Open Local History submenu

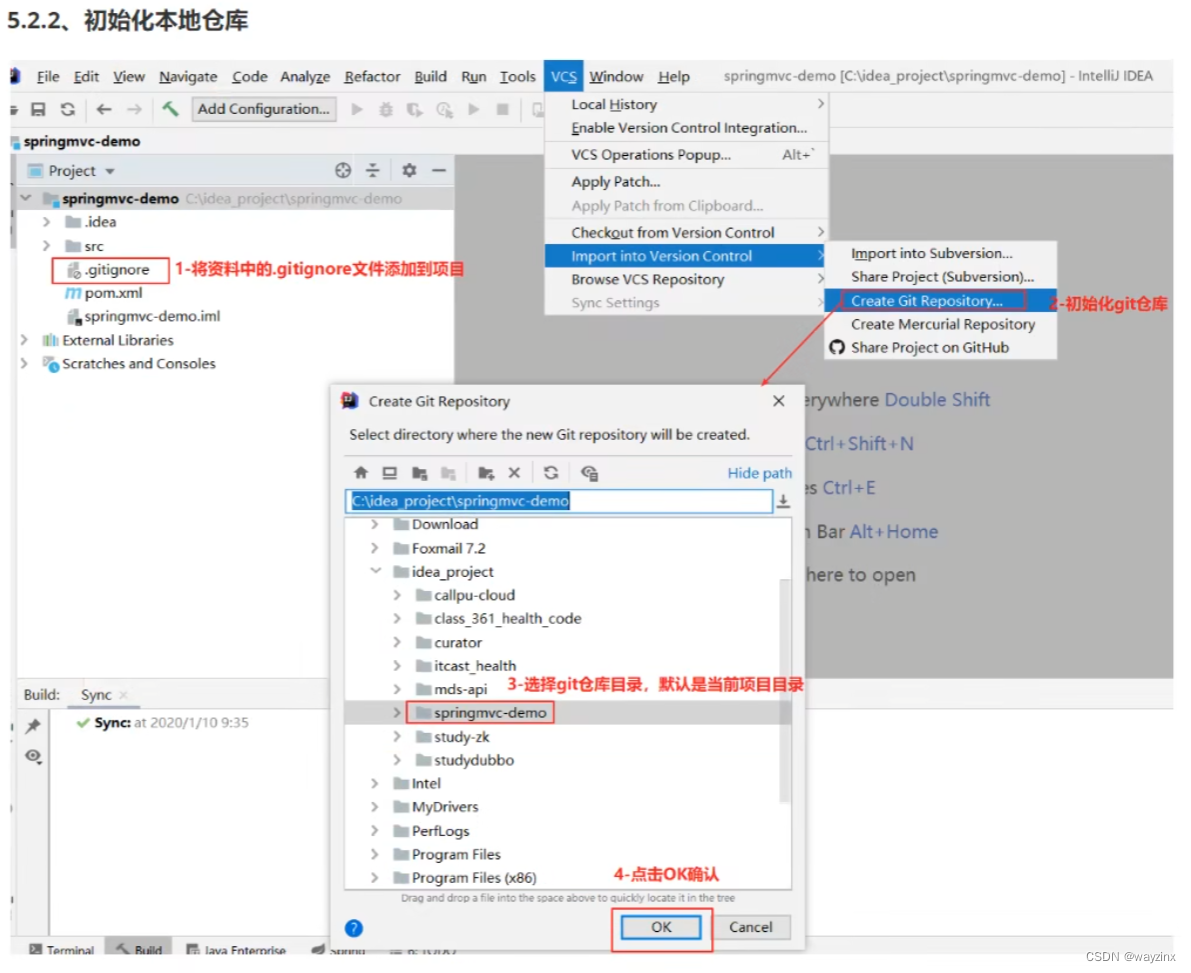coord(686,104)
